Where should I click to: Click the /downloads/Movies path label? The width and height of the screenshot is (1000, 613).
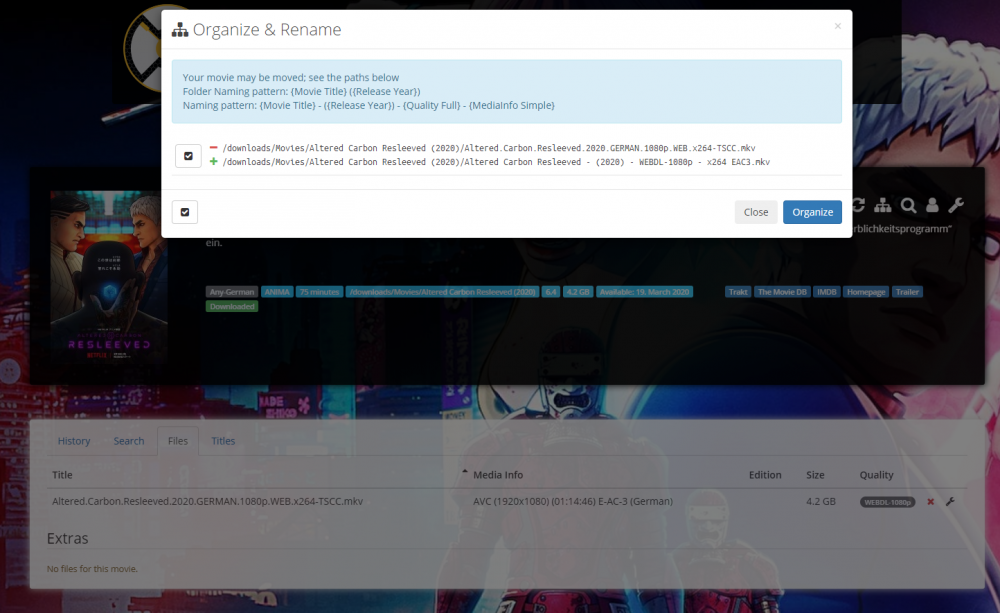coord(443,292)
